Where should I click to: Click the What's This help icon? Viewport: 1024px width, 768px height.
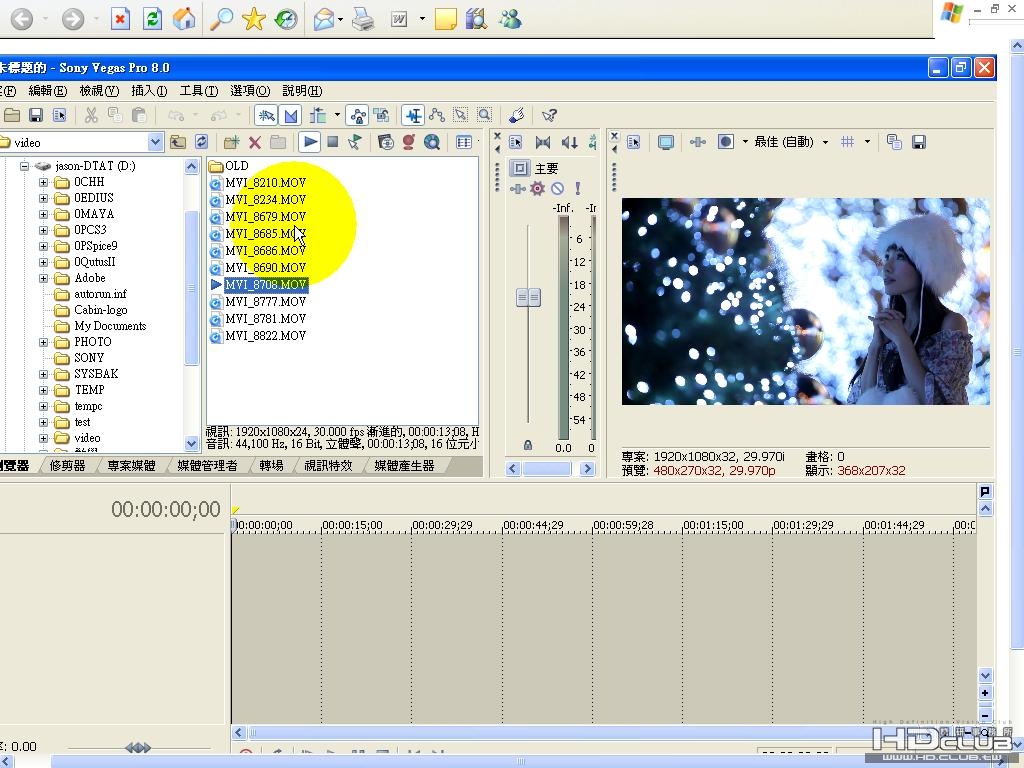[x=549, y=116]
